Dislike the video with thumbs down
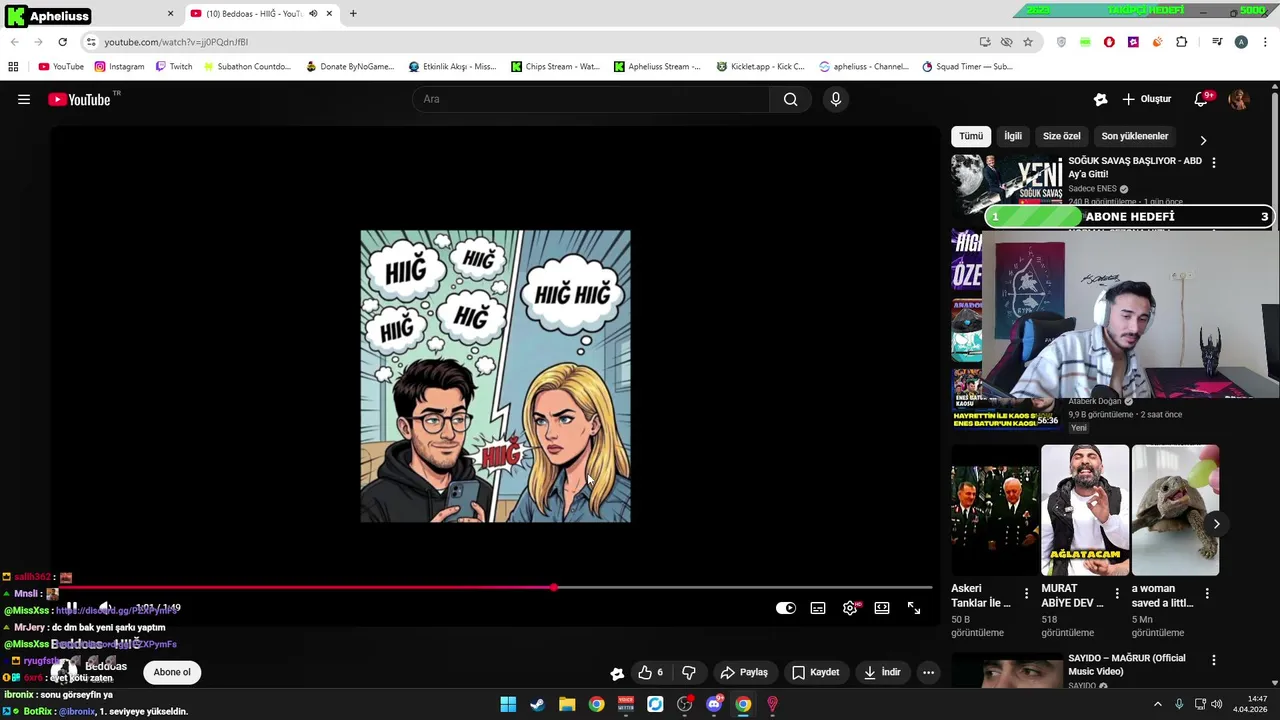Screen dimensions: 1280x720 point(688,672)
